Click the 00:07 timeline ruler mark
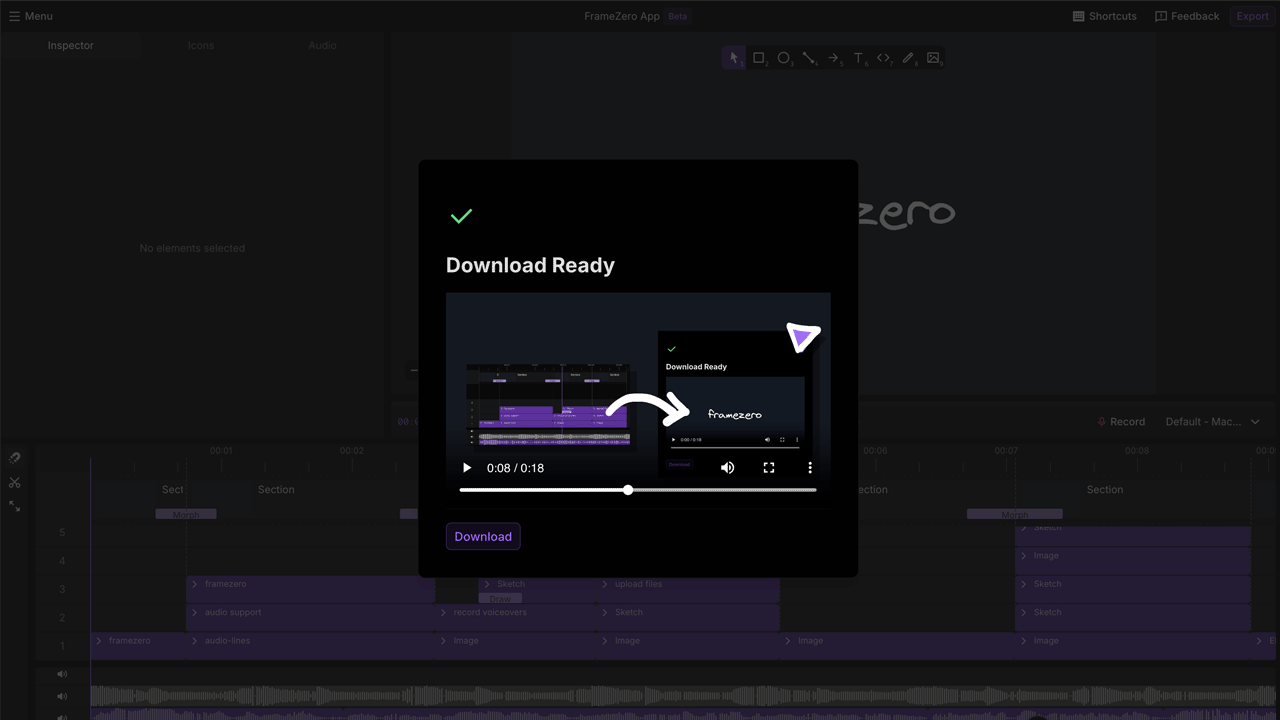Image resolution: width=1280 pixels, height=720 pixels. click(1006, 451)
